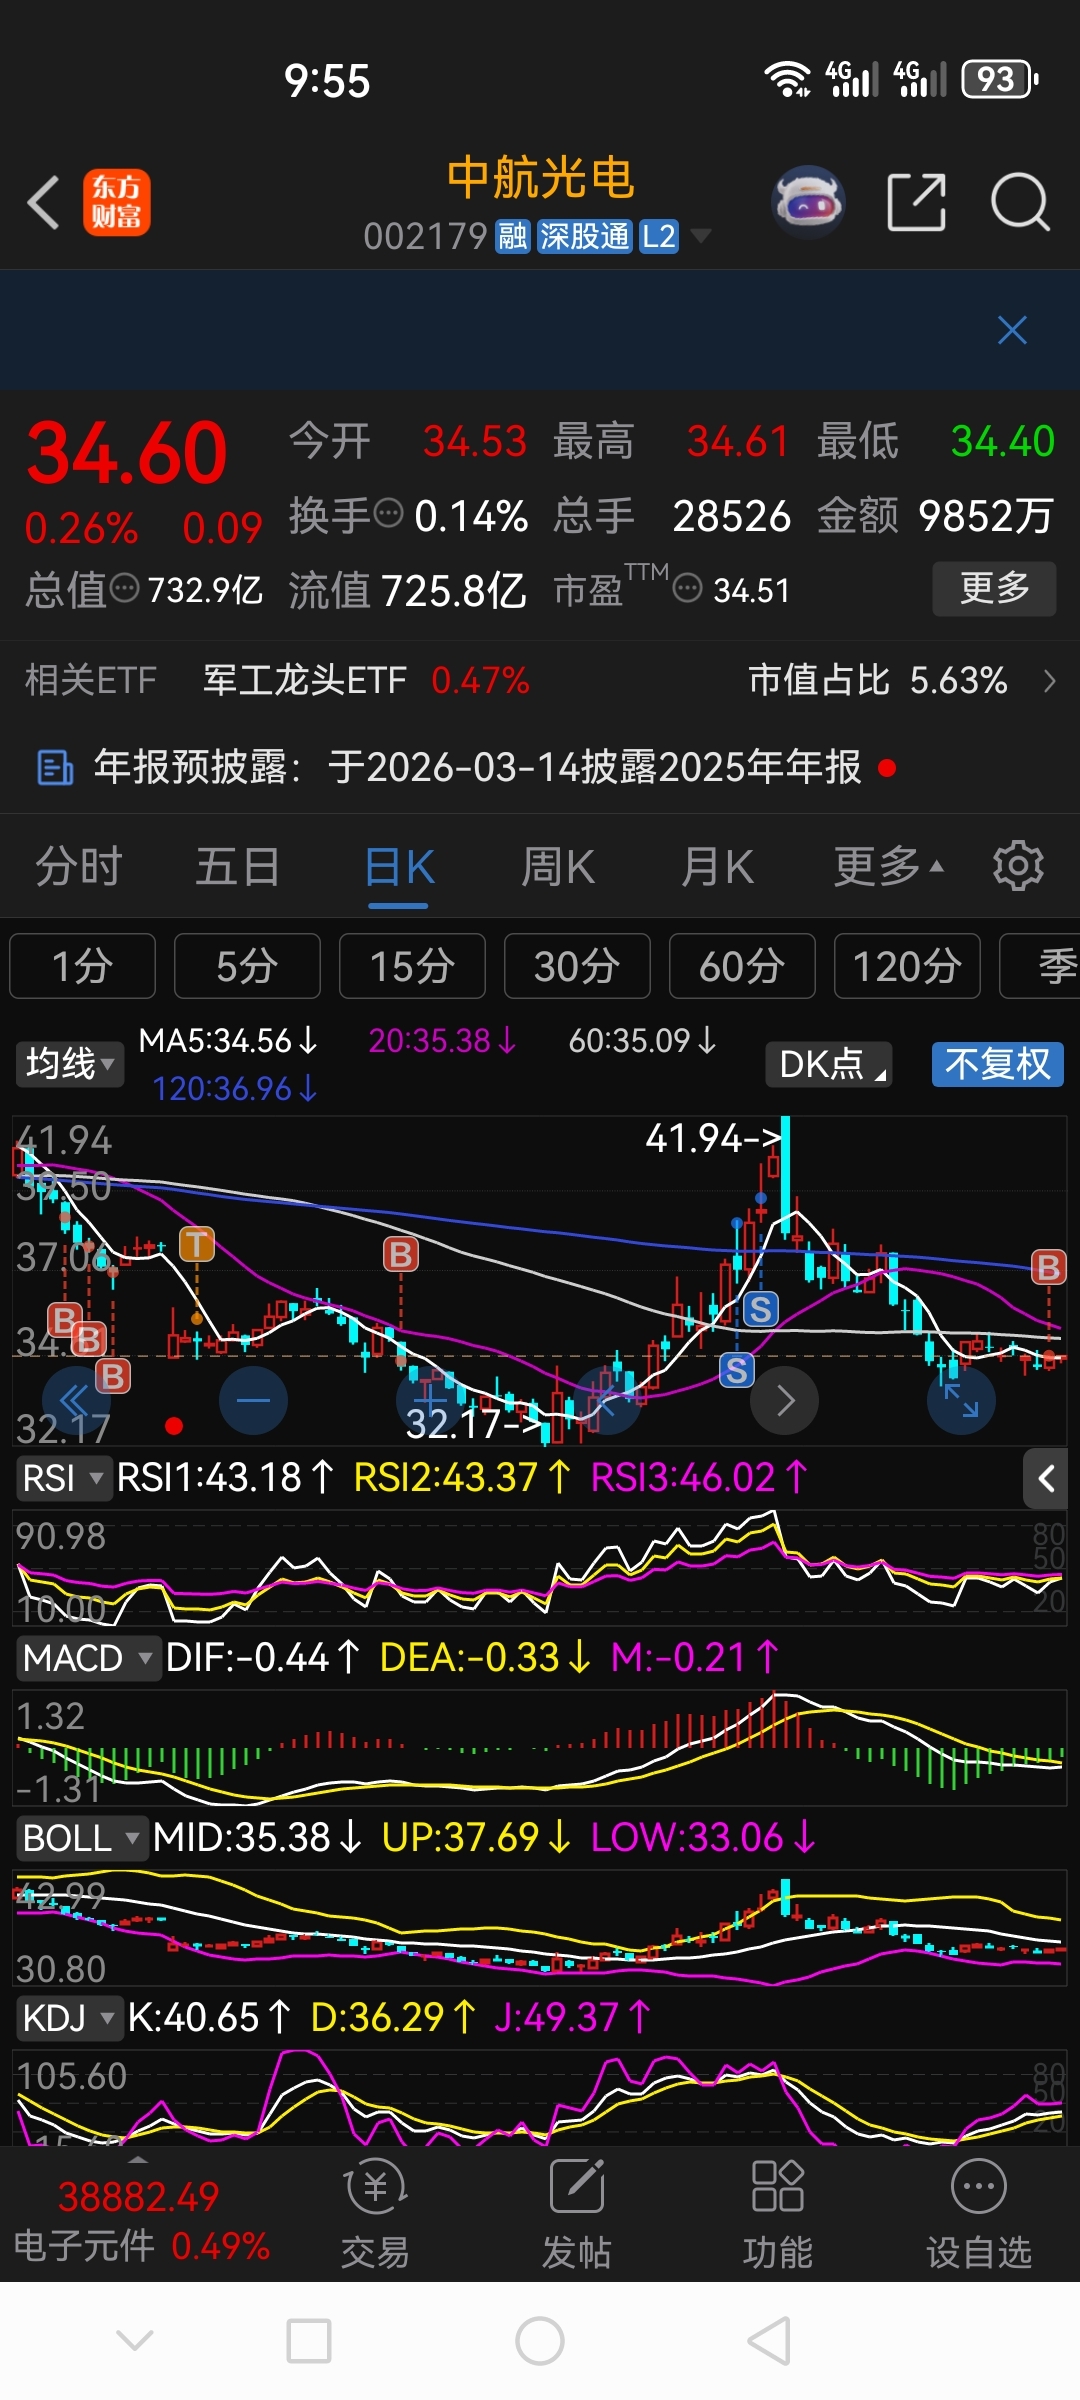Tap the 东方财富 logo icon
The image size is (1080, 2400).
coord(117,202)
